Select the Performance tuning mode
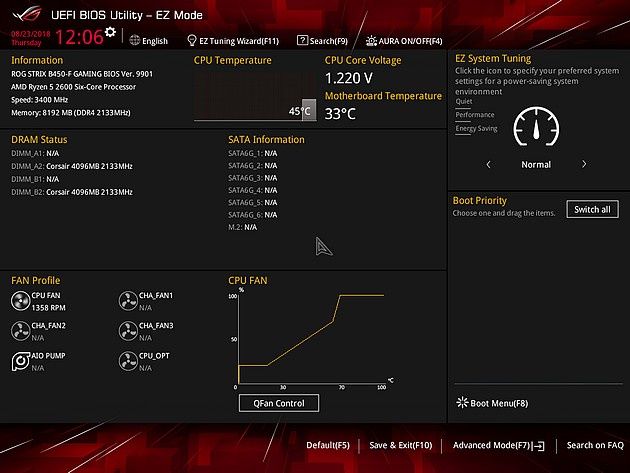This screenshot has height=473, width=630. (x=475, y=115)
